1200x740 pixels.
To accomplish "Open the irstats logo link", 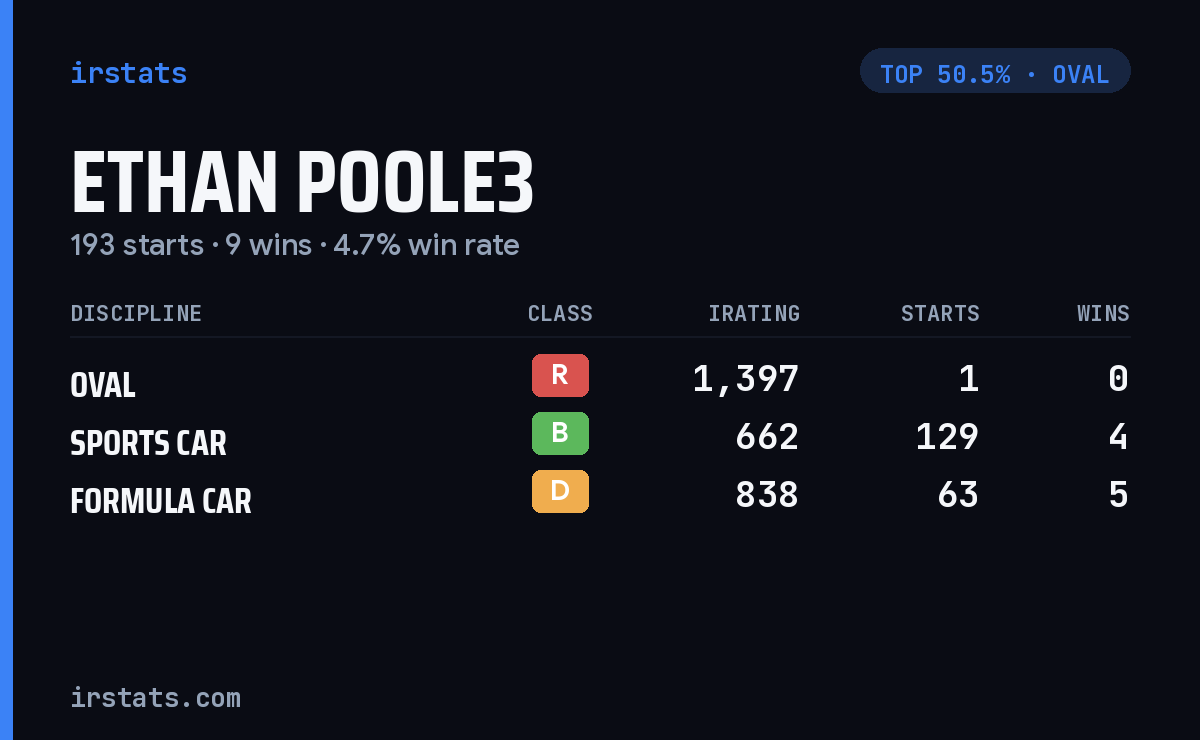I will [x=129, y=73].
